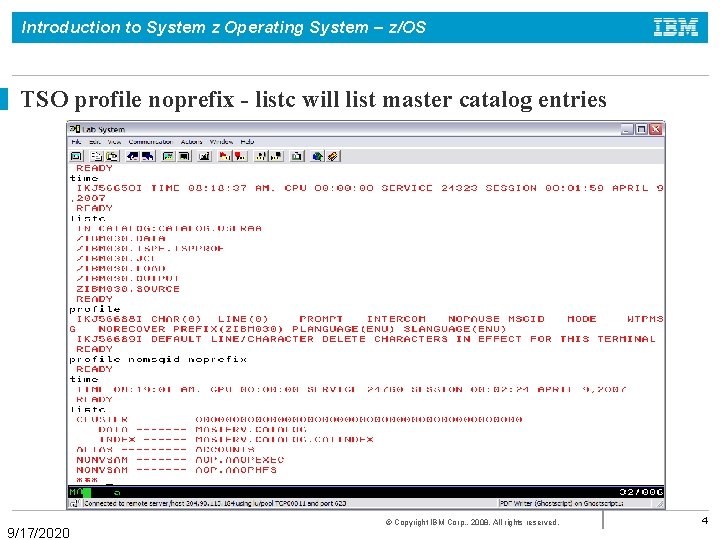The image size is (720, 540).
Task: Open the File menu
Action: 76,142
